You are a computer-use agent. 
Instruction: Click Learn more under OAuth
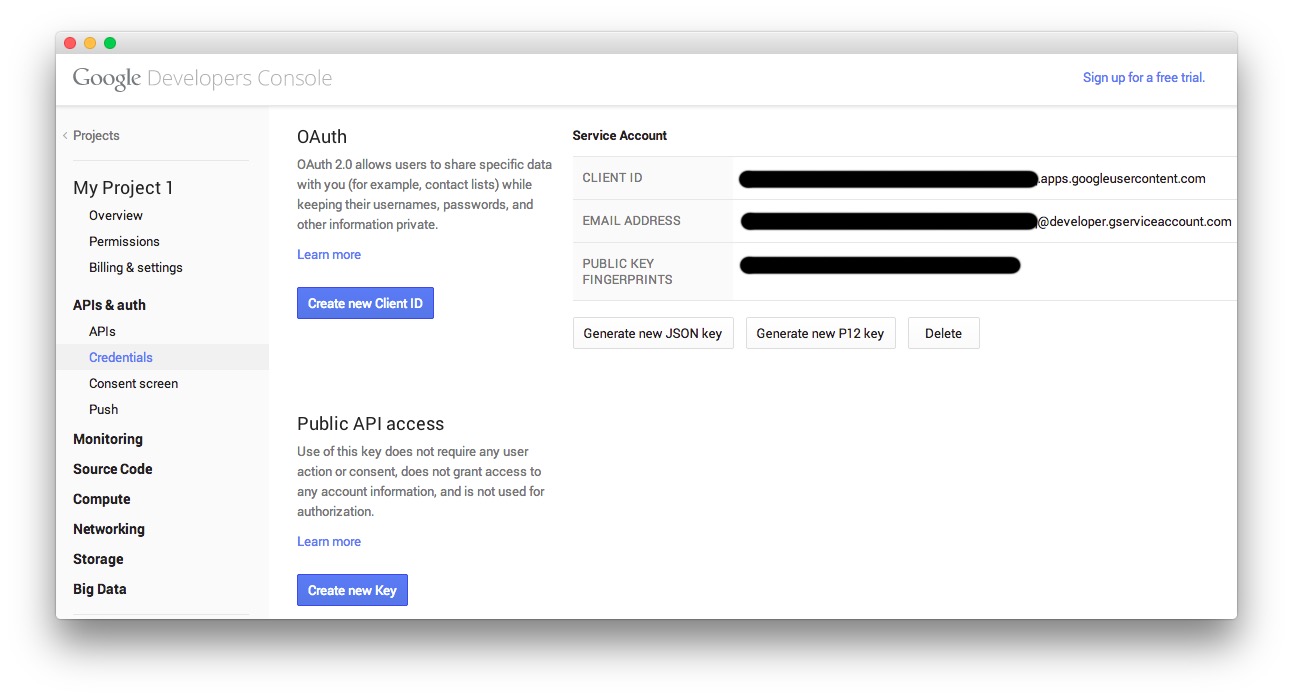click(329, 255)
